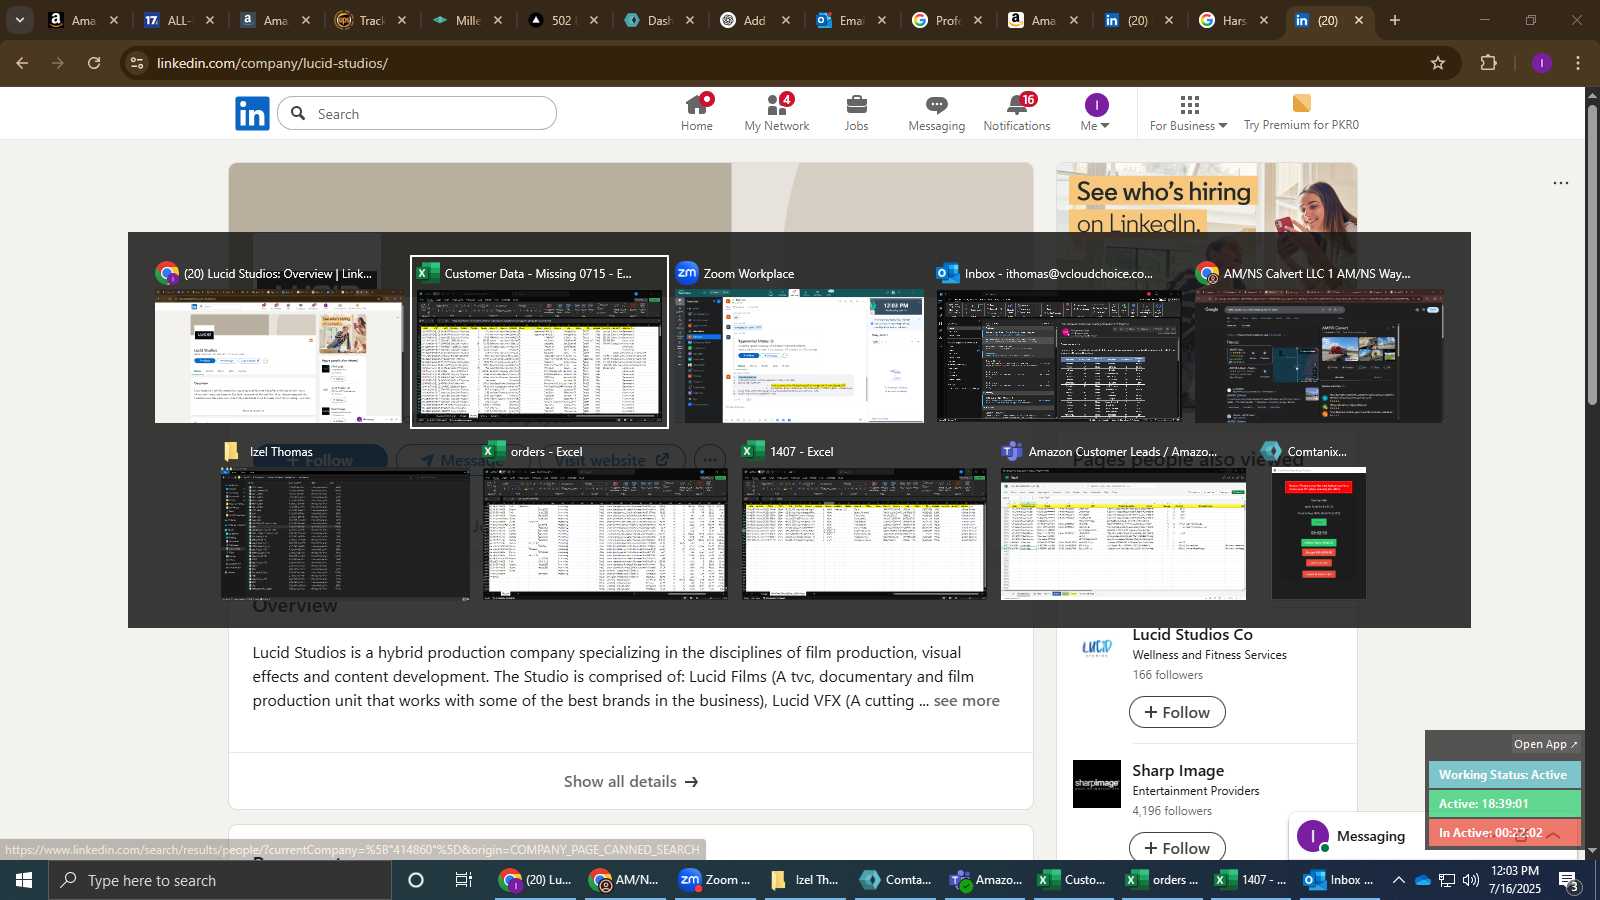Image resolution: width=1600 pixels, height=900 pixels.
Task: Open Lucid Studios Co page link
Action: (1192, 634)
